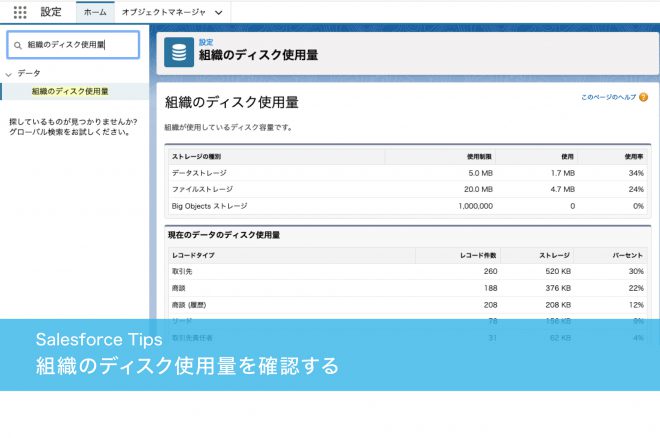Screen dimensions: 660x438
Task: Click the 現在のデータのディスク使用量 section heading
Action: [224, 235]
